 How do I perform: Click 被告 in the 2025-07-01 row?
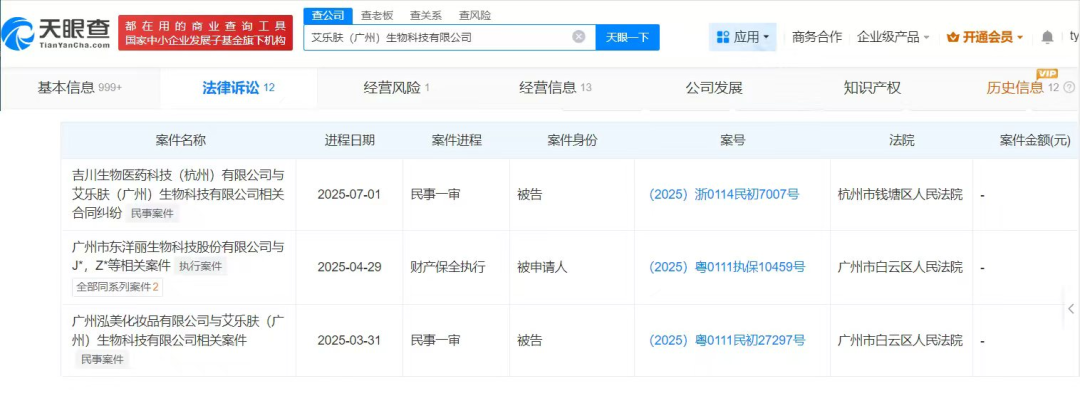pos(530,195)
